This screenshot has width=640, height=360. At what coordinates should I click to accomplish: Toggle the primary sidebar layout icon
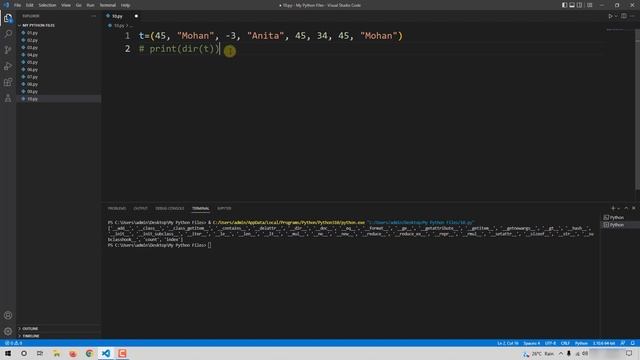(x=564, y=5)
